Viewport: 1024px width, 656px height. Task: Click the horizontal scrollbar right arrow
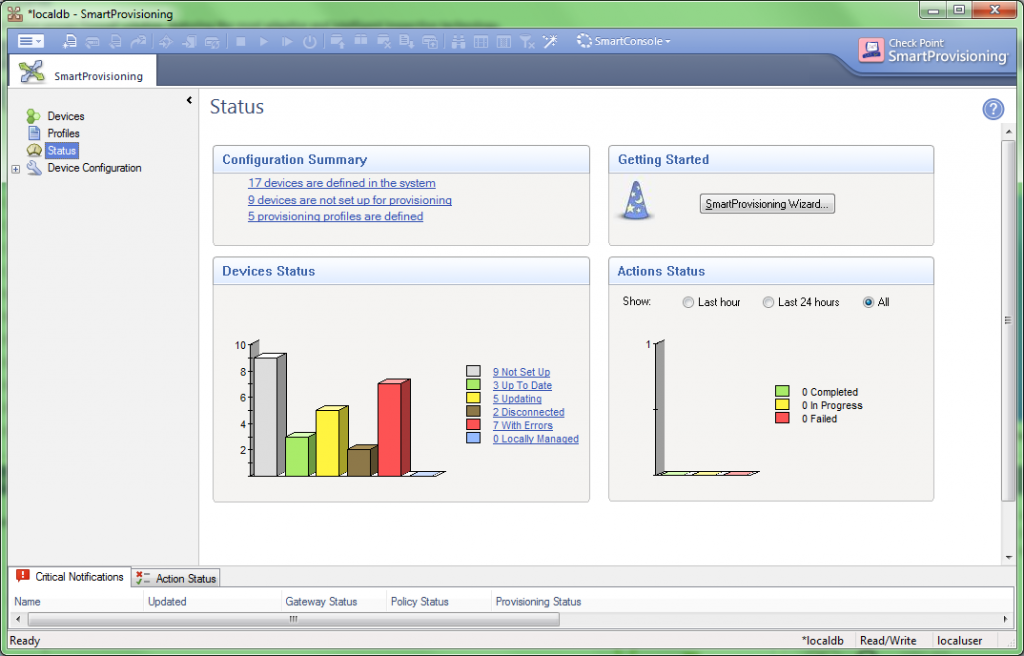coord(1006,619)
